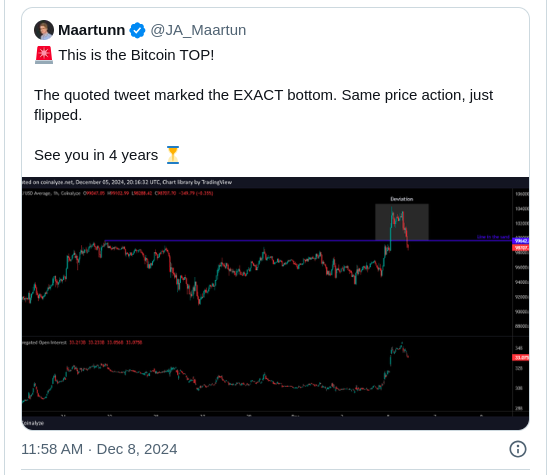Click the coinalyze watermark at chart bottom
Image resolution: width=555 pixels, height=475 pixels.
tap(33, 423)
